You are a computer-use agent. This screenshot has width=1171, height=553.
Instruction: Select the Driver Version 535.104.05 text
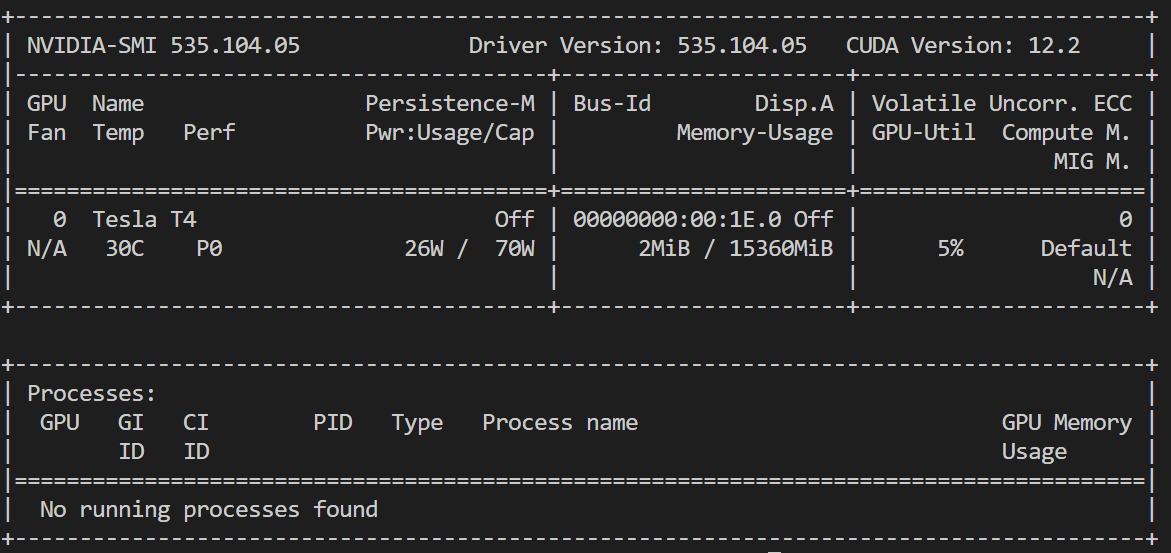637,46
